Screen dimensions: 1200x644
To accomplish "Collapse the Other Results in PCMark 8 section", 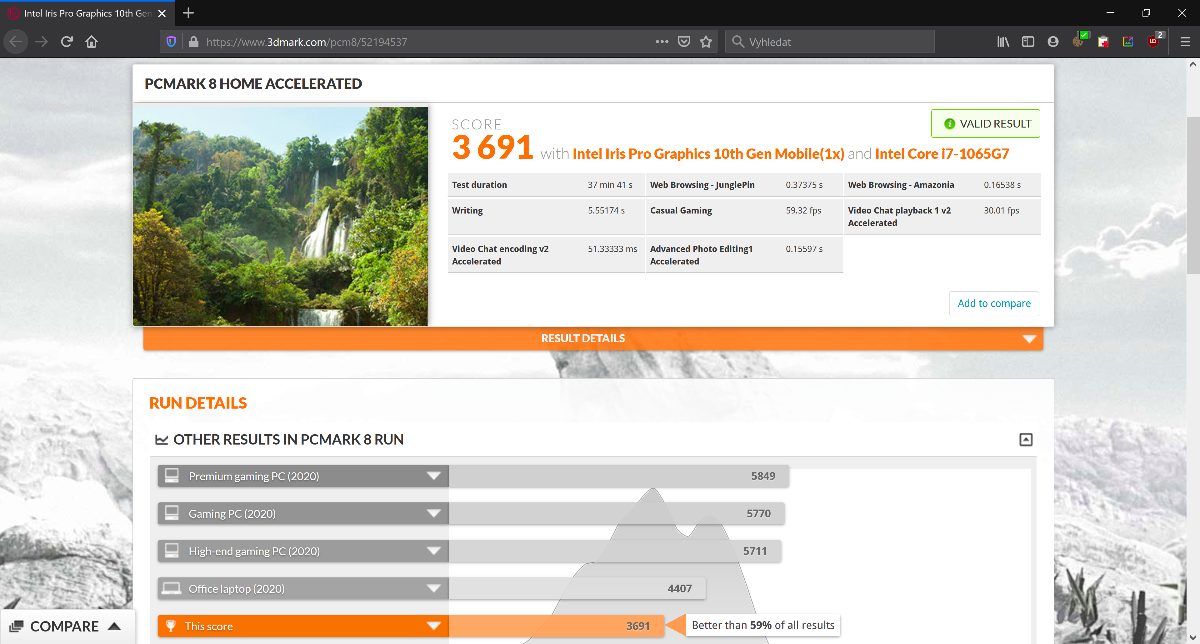I will click(1025, 440).
